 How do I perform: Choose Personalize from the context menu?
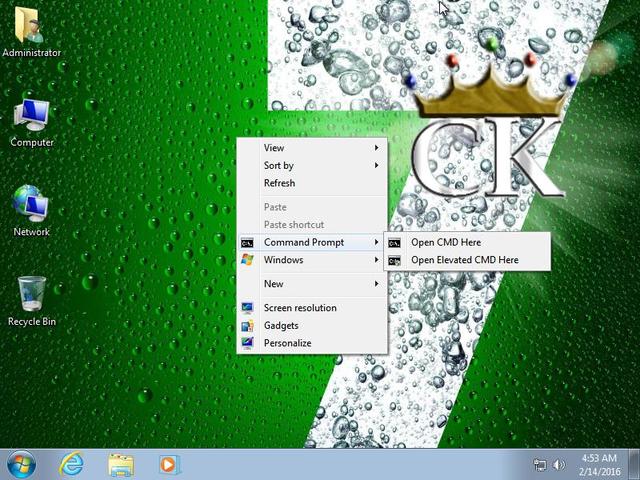coord(312,343)
